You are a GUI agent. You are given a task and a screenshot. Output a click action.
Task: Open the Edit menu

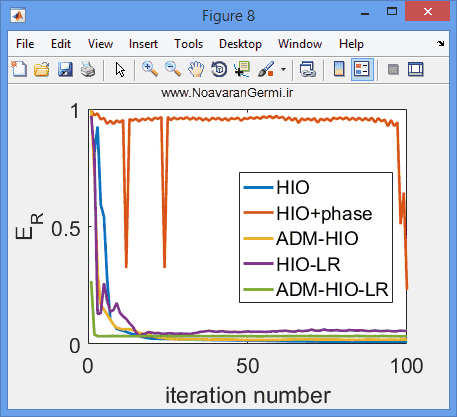pos(61,44)
